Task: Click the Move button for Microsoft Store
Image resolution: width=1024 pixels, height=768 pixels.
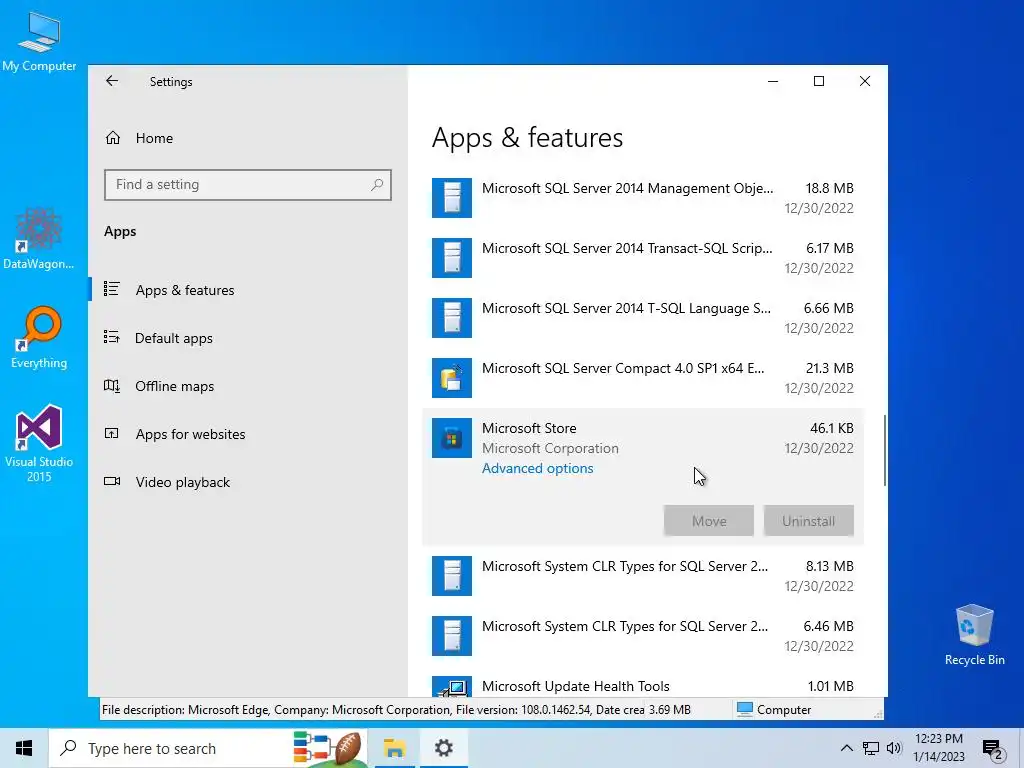Action: [709, 521]
